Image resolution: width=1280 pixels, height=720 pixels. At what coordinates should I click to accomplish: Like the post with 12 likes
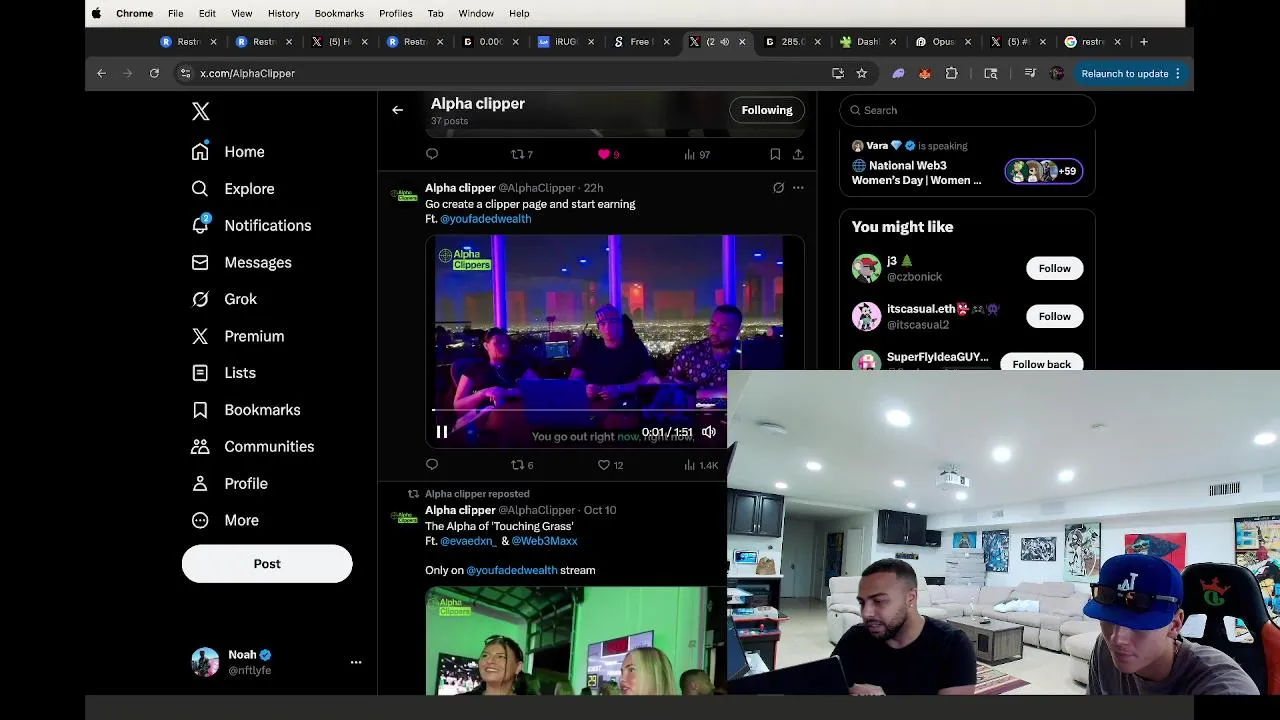click(610, 465)
